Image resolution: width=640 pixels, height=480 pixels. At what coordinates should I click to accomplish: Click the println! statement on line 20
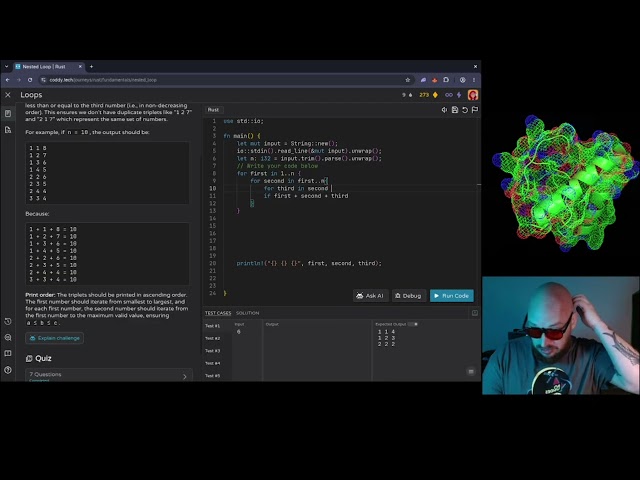[309, 263]
